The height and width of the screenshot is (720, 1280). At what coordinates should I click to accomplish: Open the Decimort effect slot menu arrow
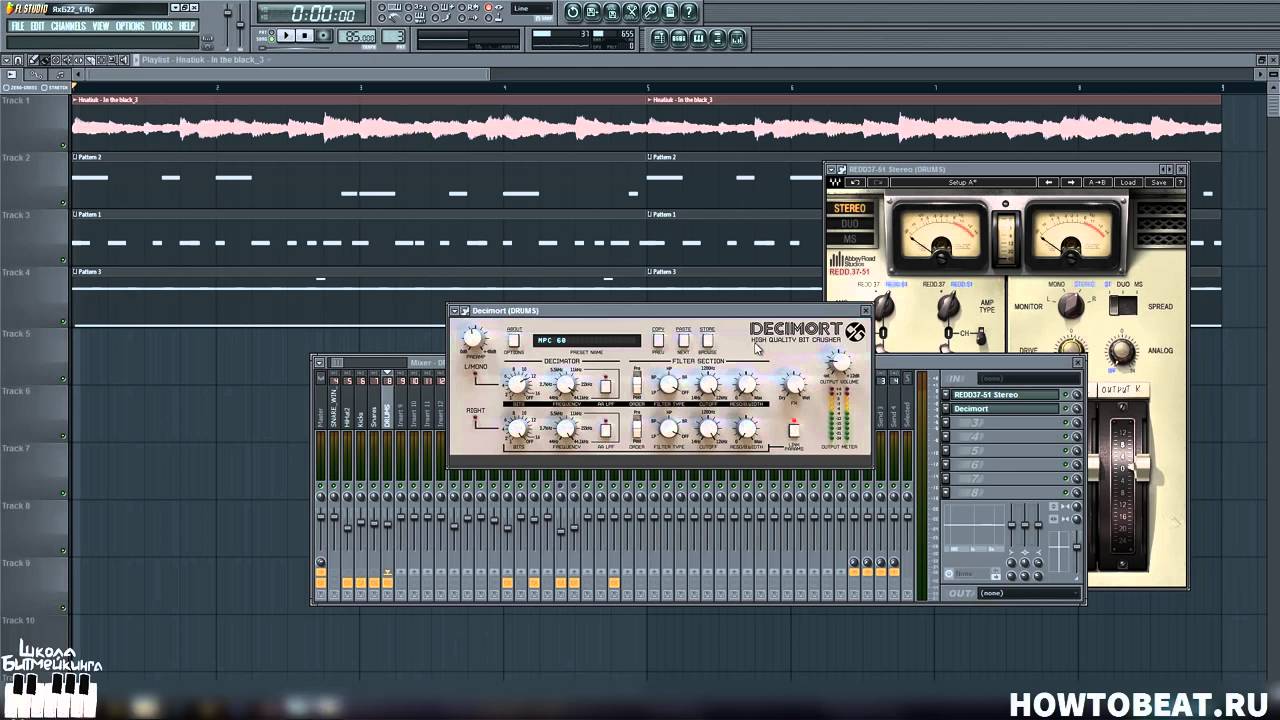point(946,409)
